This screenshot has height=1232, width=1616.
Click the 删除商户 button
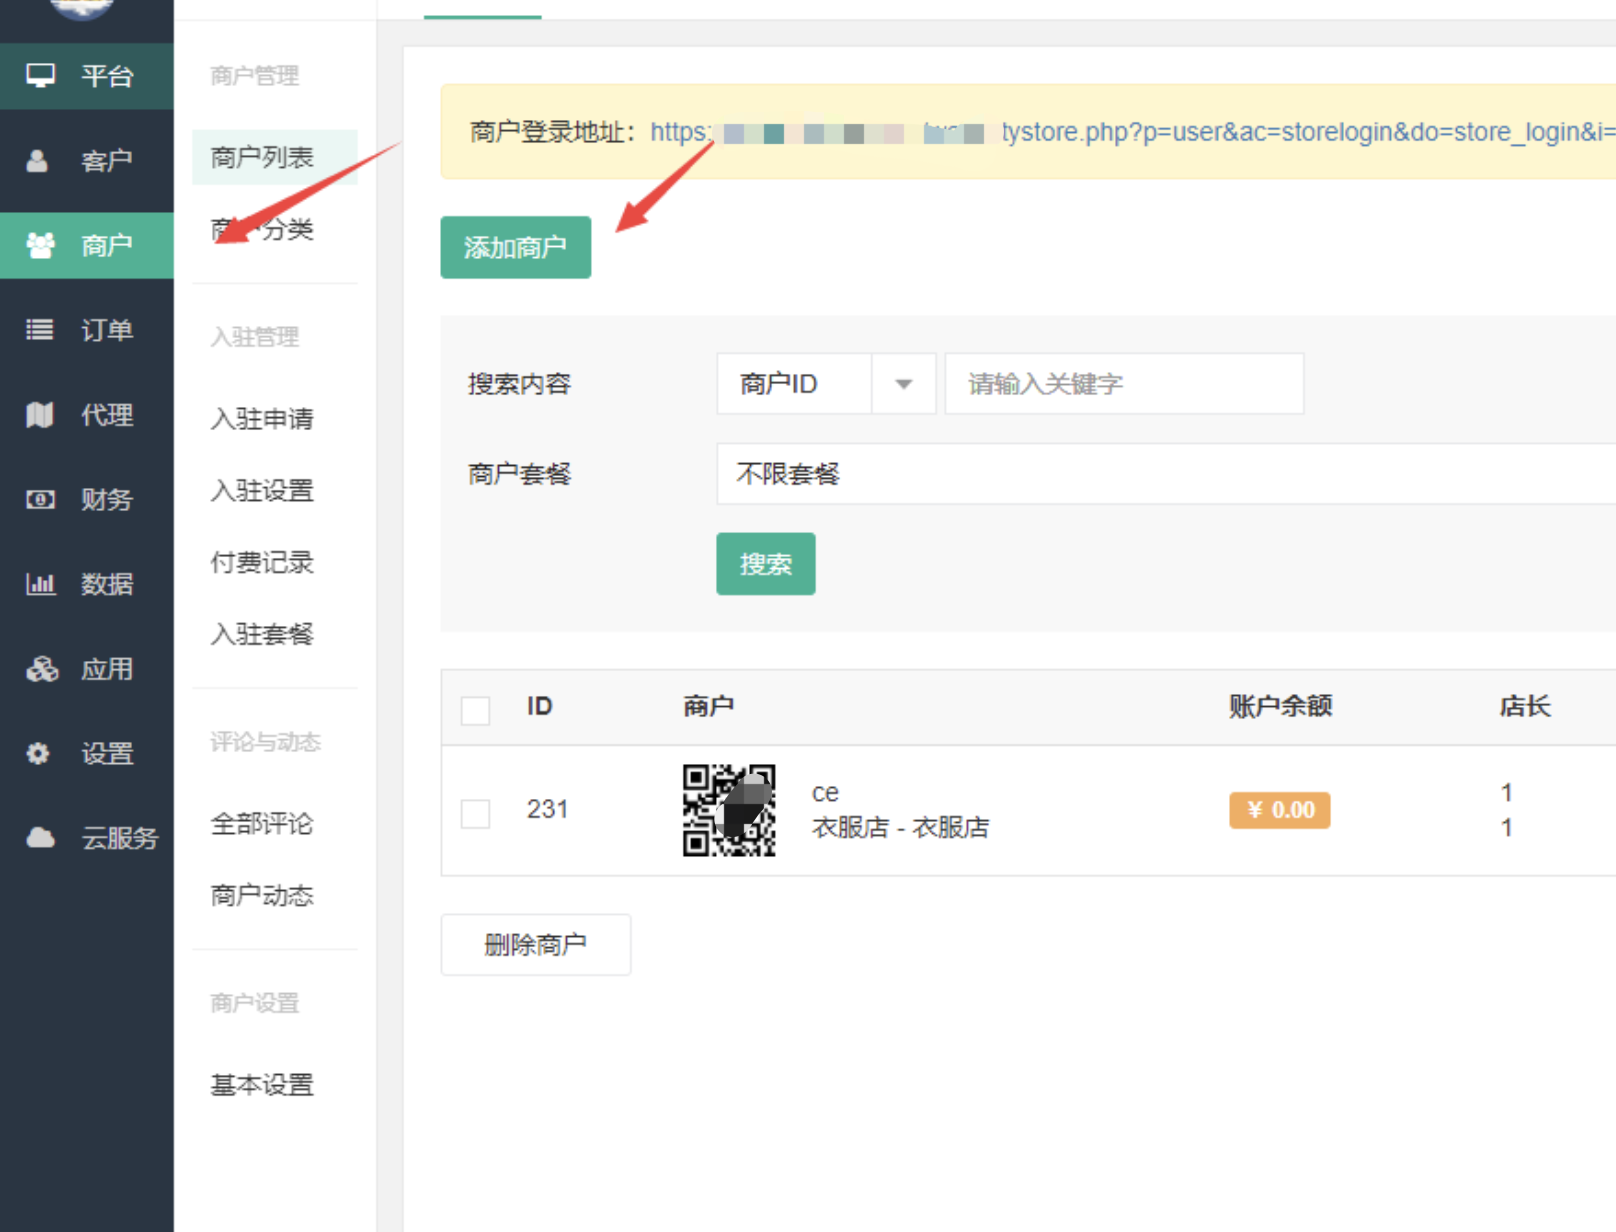pos(535,944)
